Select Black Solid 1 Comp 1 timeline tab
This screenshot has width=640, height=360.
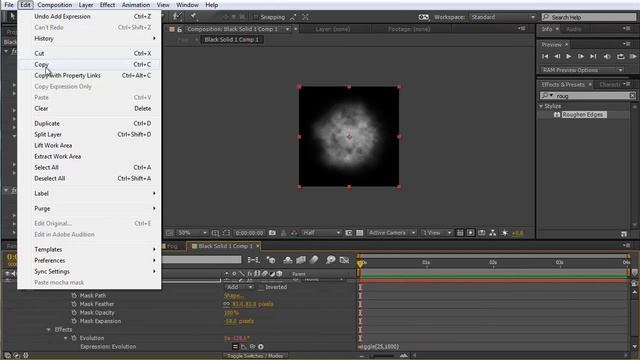point(225,246)
